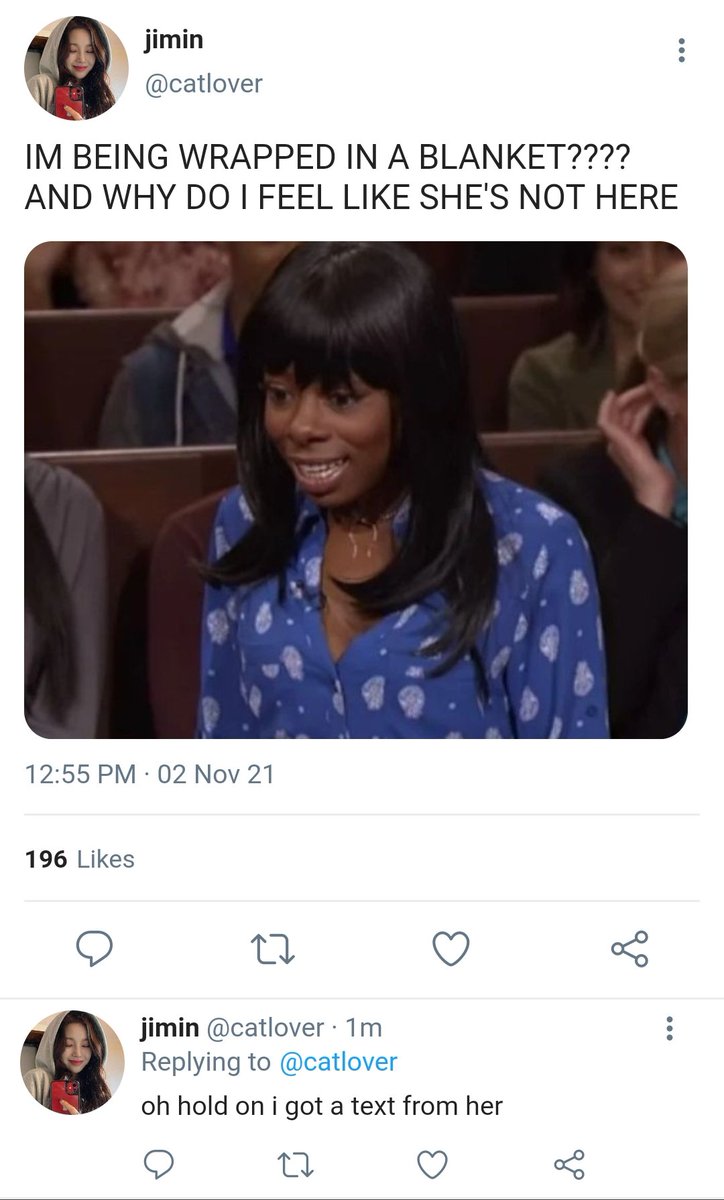Image resolution: width=724 pixels, height=1200 pixels.
Task: Like the main tweet with heart icon
Action: (x=450, y=948)
